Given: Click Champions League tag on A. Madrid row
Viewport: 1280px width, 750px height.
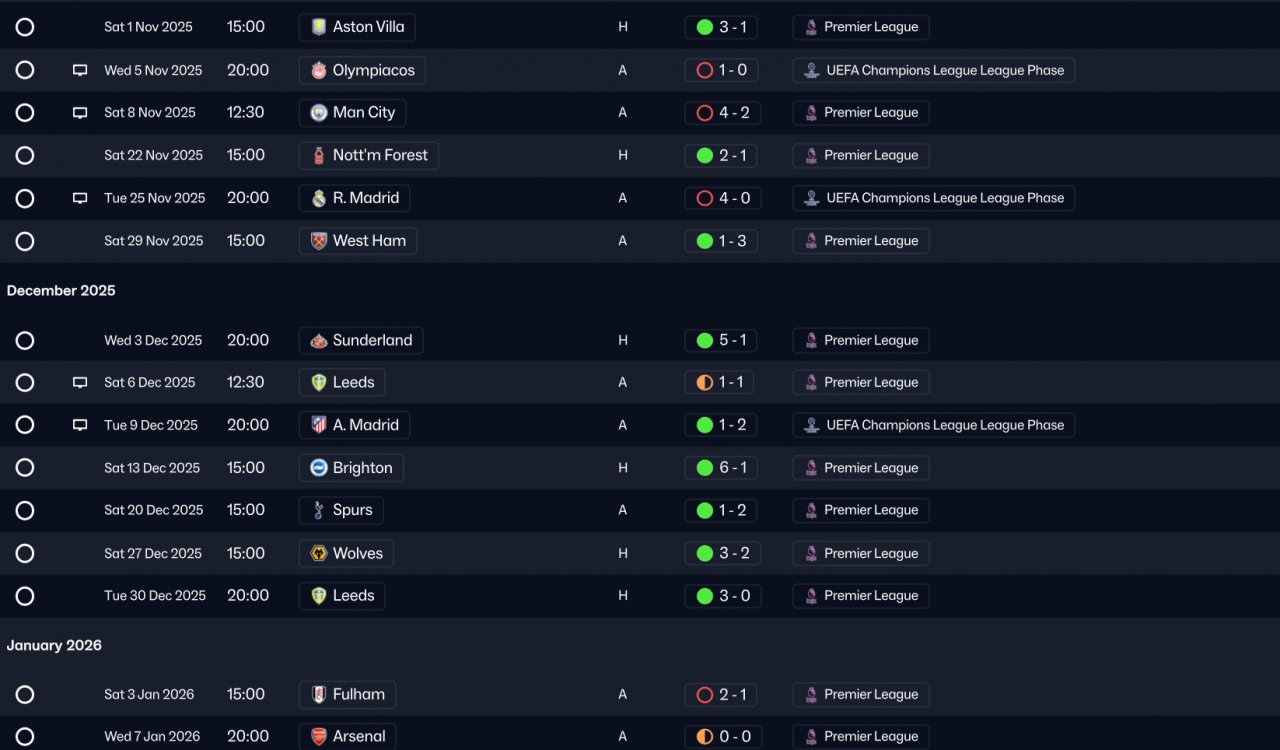Looking at the screenshot, I should point(933,425).
